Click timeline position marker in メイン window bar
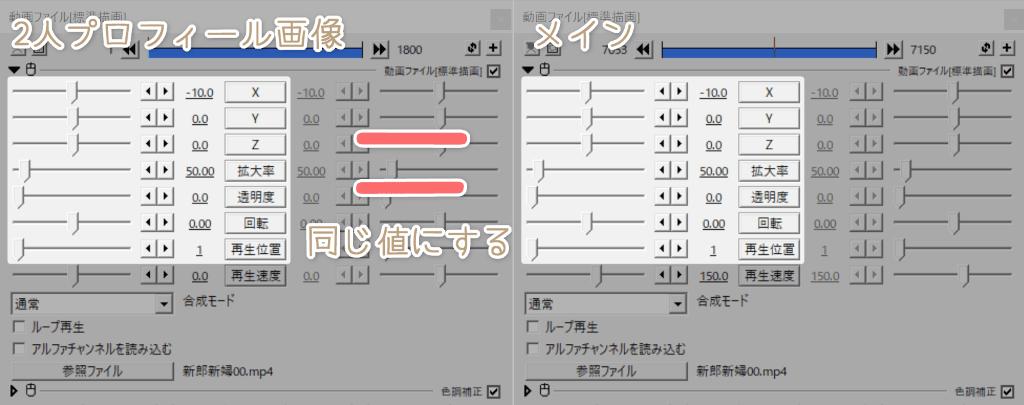The image size is (1024, 405). coord(774,49)
